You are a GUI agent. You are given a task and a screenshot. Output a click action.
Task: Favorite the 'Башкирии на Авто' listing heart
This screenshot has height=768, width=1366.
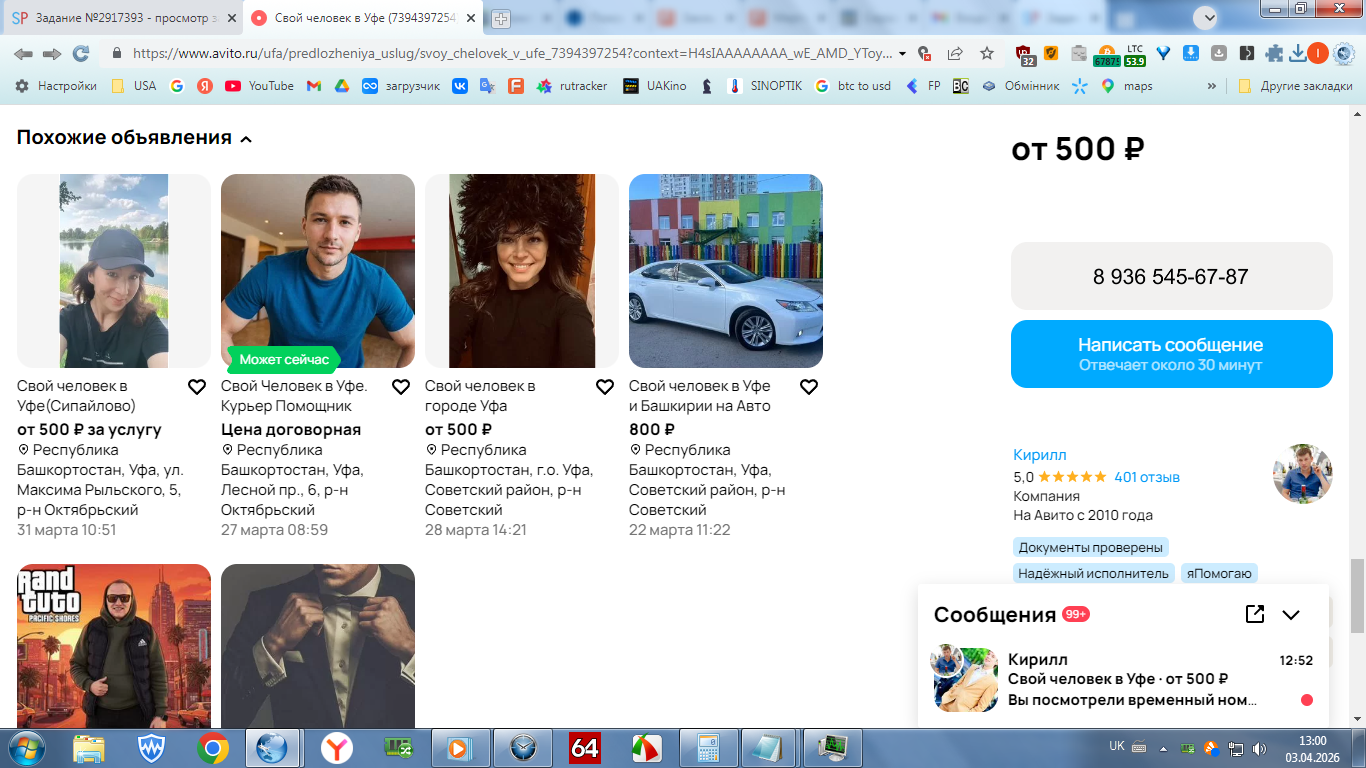coord(809,387)
